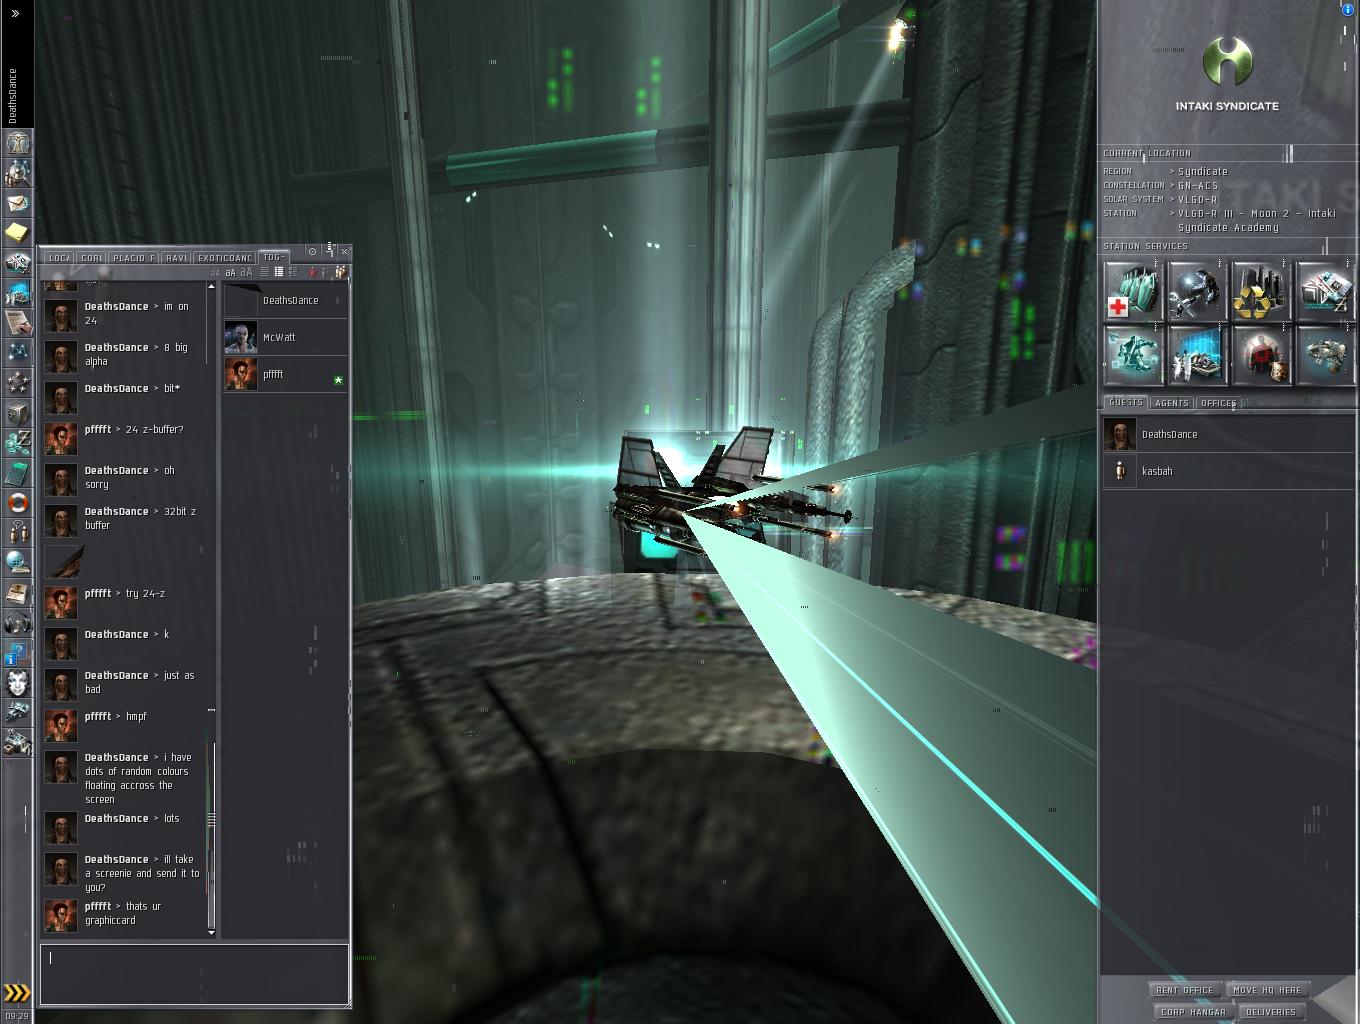The height and width of the screenshot is (1024, 1360).
Task: Switch to the Local chat tab
Action: pyautogui.click(x=59, y=258)
